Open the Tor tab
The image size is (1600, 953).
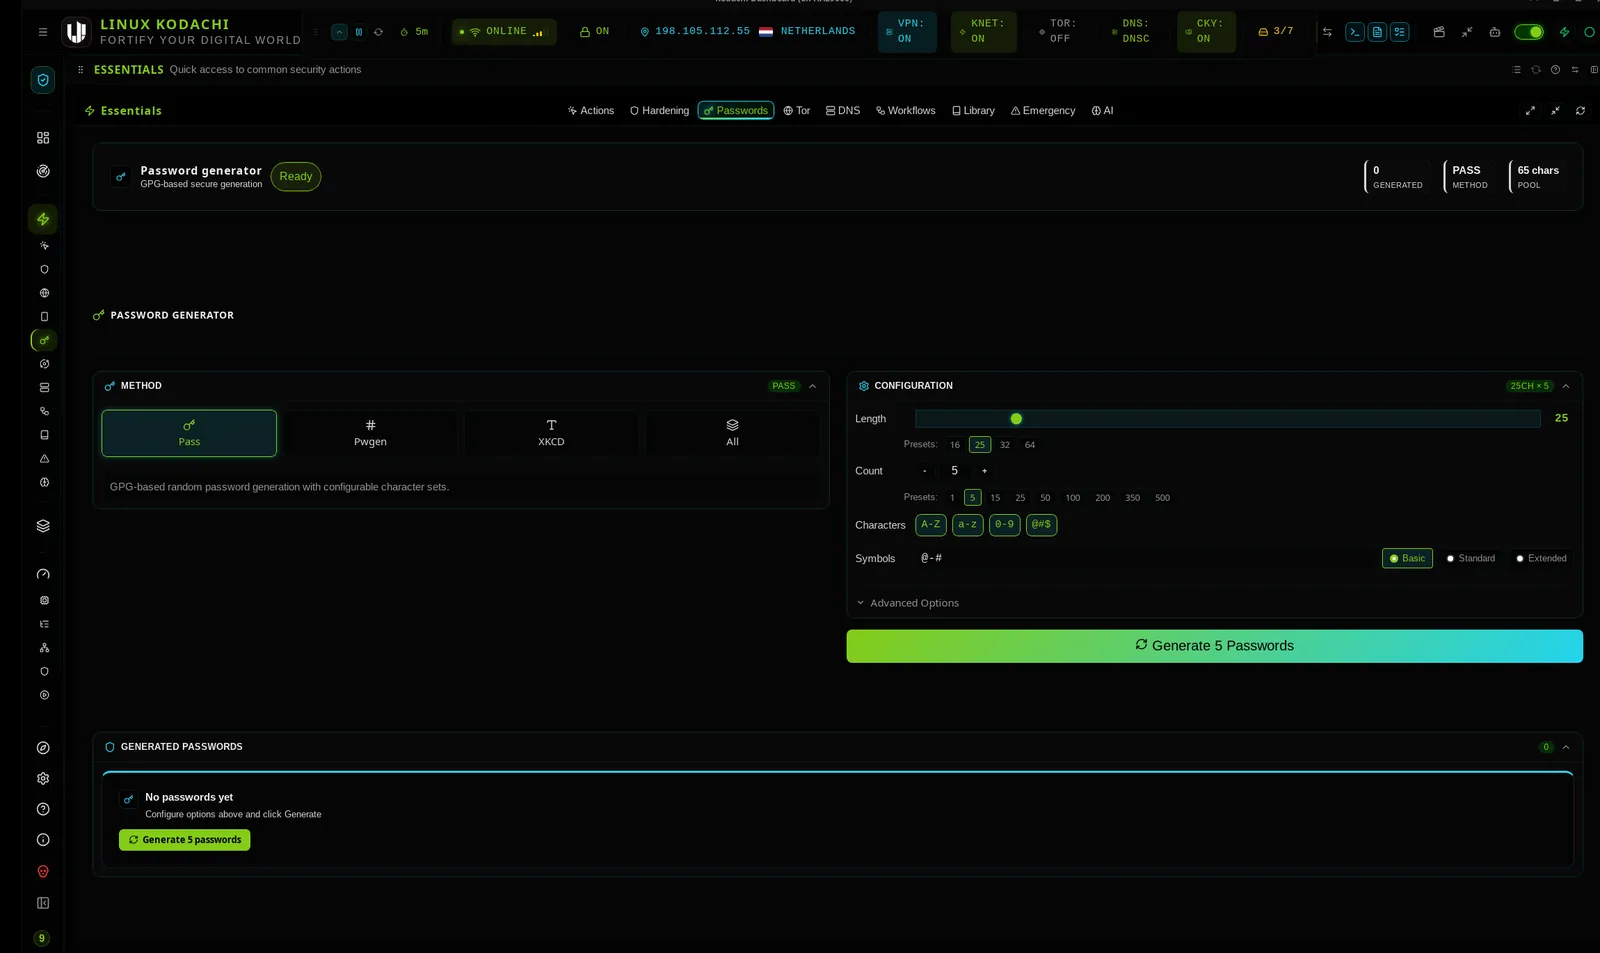pos(797,111)
